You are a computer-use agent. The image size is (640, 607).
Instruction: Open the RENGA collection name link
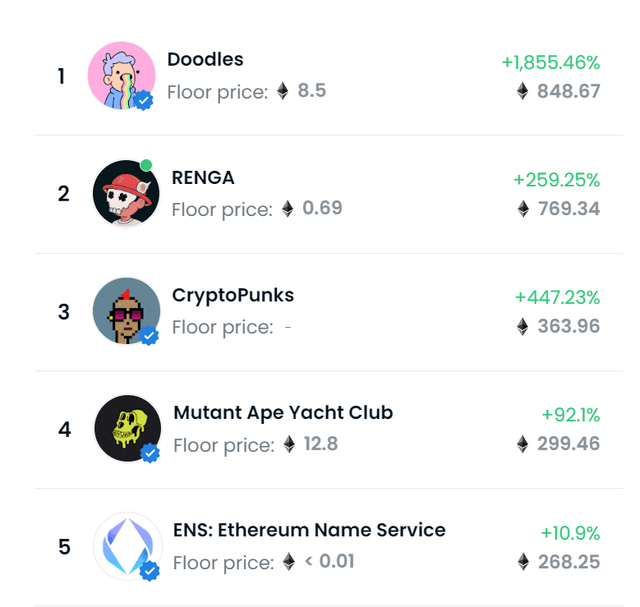(203, 177)
